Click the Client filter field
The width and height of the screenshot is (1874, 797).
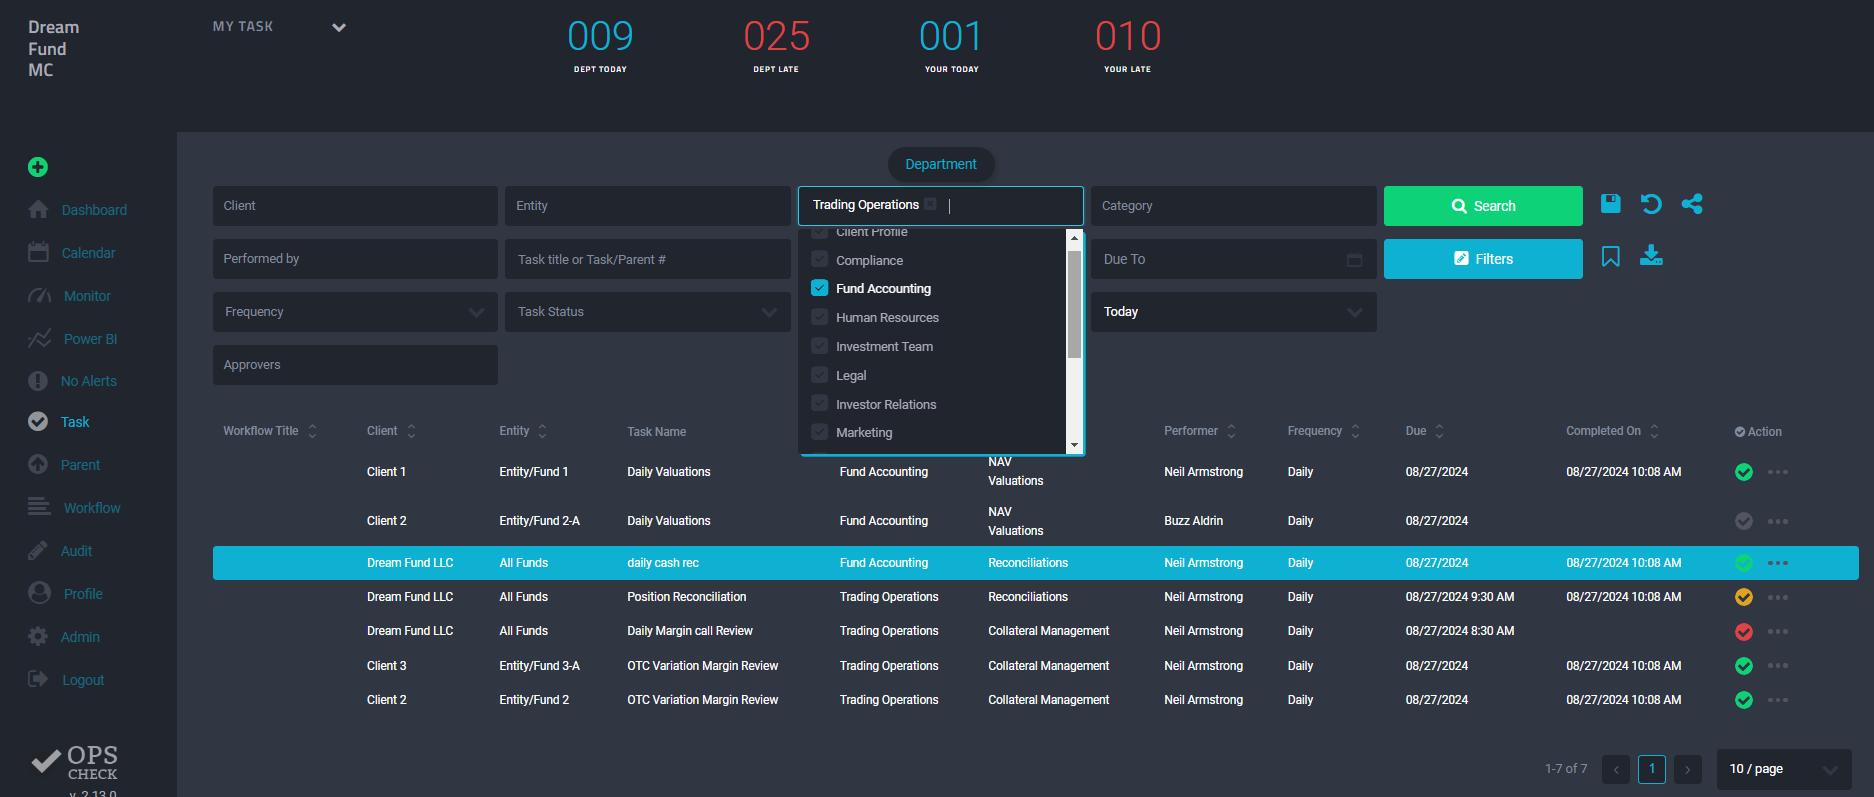coord(355,206)
